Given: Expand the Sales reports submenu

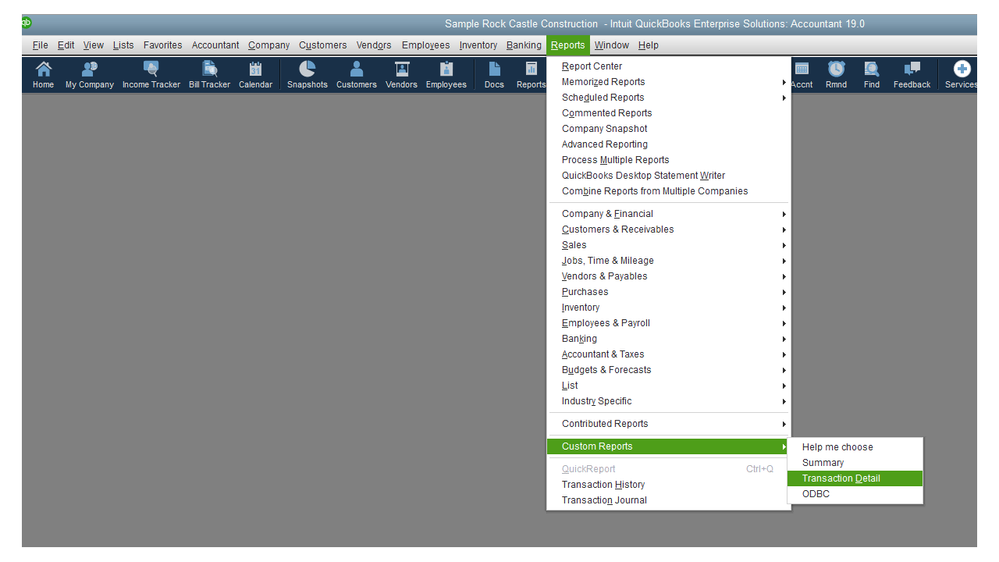Looking at the screenshot, I should click(x=669, y=245).
